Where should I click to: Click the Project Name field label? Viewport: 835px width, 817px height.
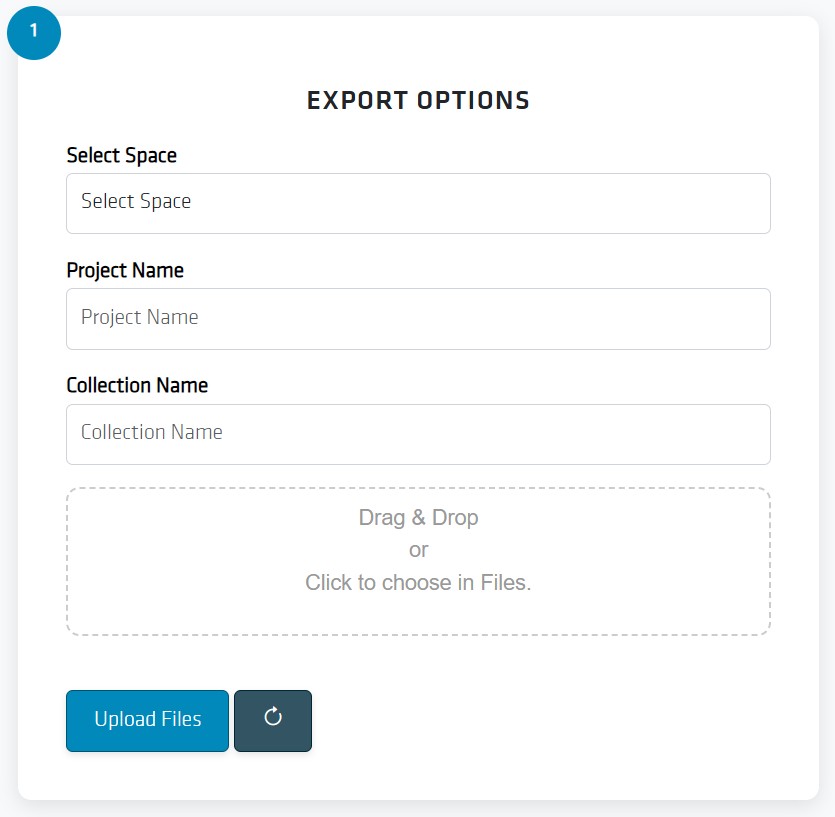[125, 270]
